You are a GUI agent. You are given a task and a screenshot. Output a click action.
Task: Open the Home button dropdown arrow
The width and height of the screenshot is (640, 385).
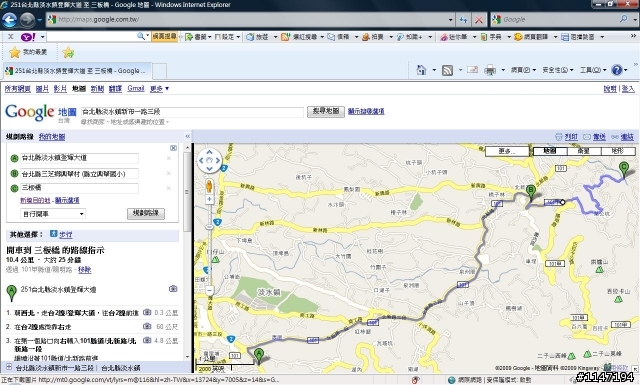(434, 70)
